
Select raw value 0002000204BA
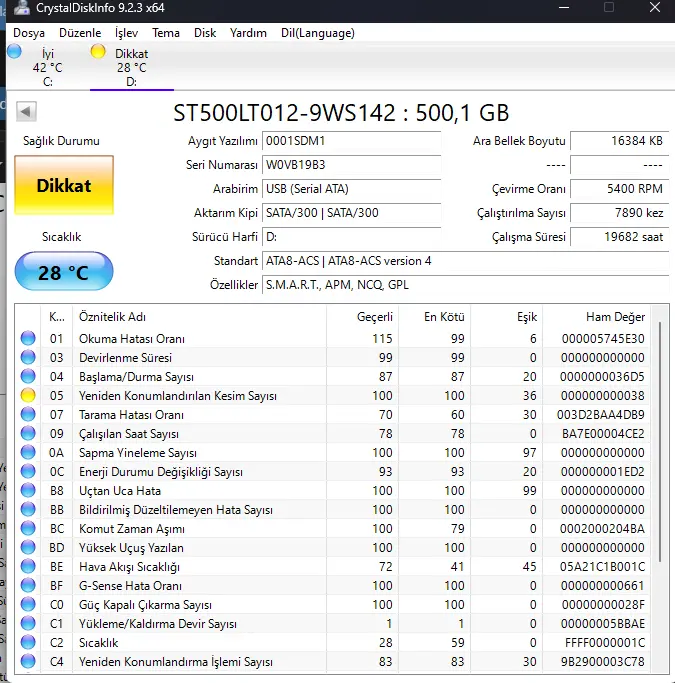tap(602, 529)
